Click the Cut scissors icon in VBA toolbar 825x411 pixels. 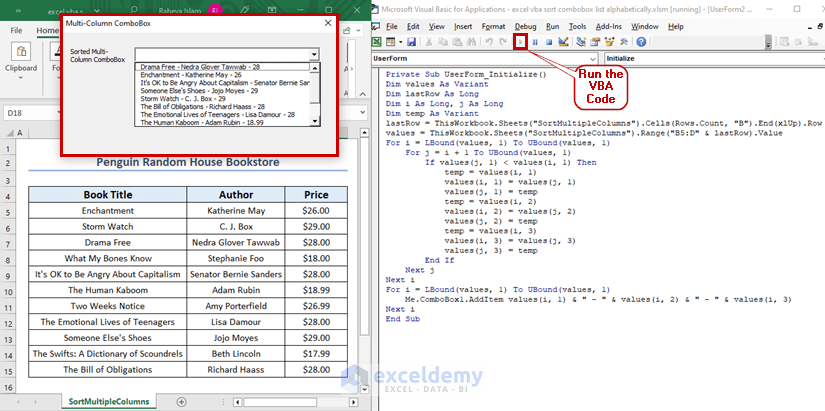tap(429, 42)
